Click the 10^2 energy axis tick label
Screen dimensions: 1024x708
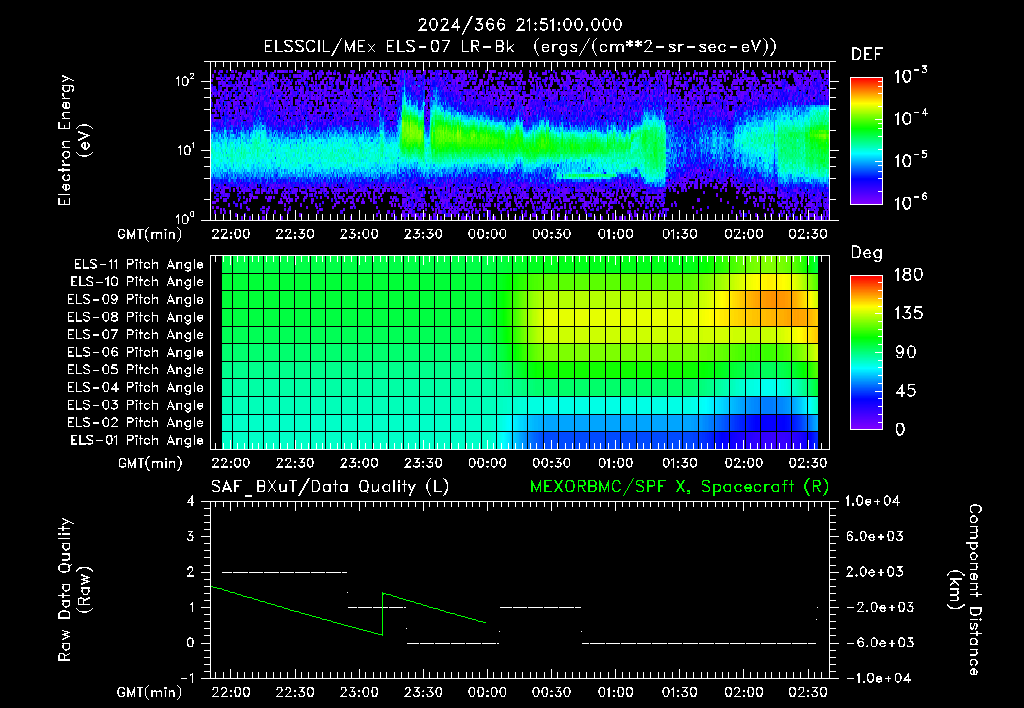185,81
